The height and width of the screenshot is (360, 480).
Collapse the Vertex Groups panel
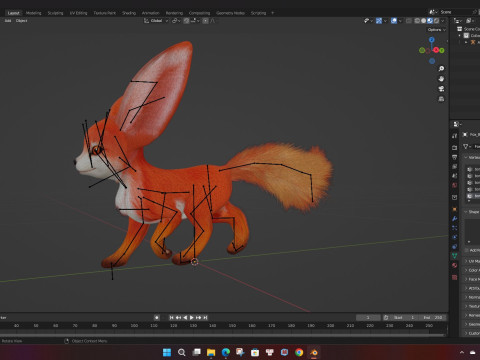coord(466,157)
